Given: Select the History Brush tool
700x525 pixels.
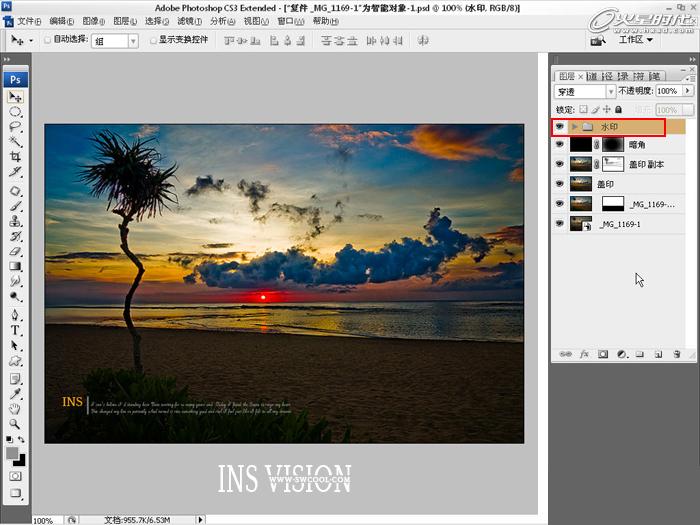Looking at the screenshot, I should [x=15, y=236].
